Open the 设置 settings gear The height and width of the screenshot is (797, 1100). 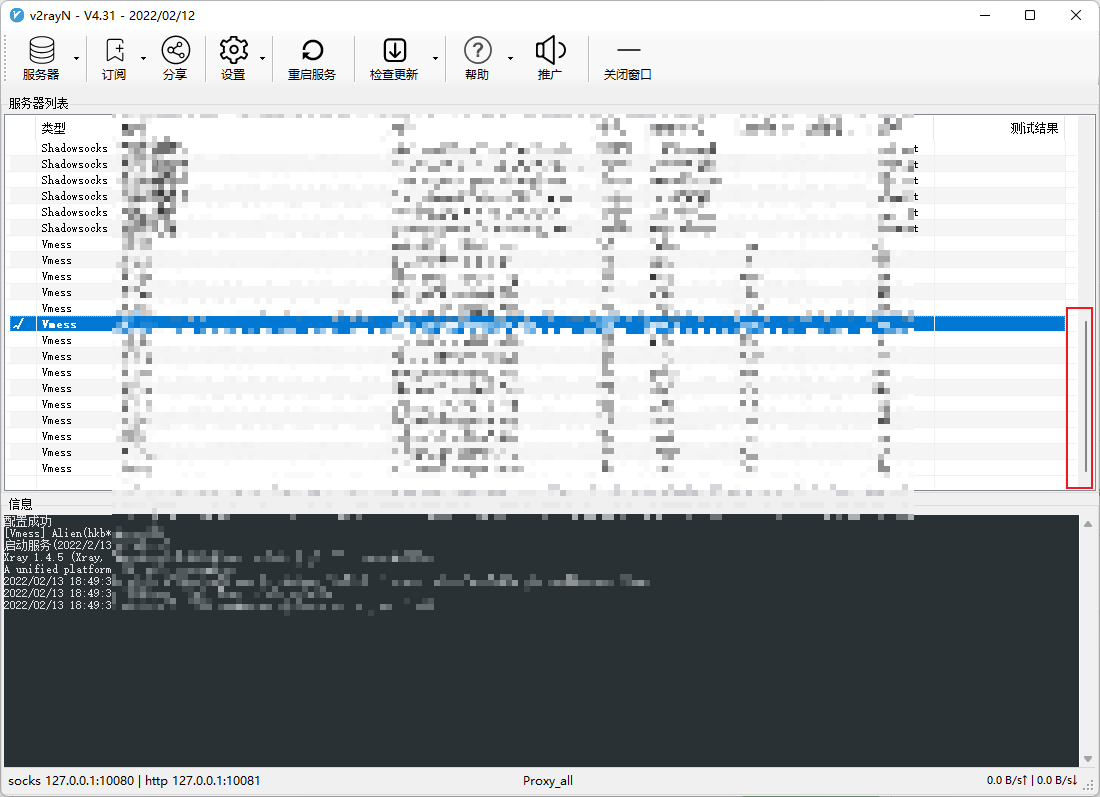(233, 51)
